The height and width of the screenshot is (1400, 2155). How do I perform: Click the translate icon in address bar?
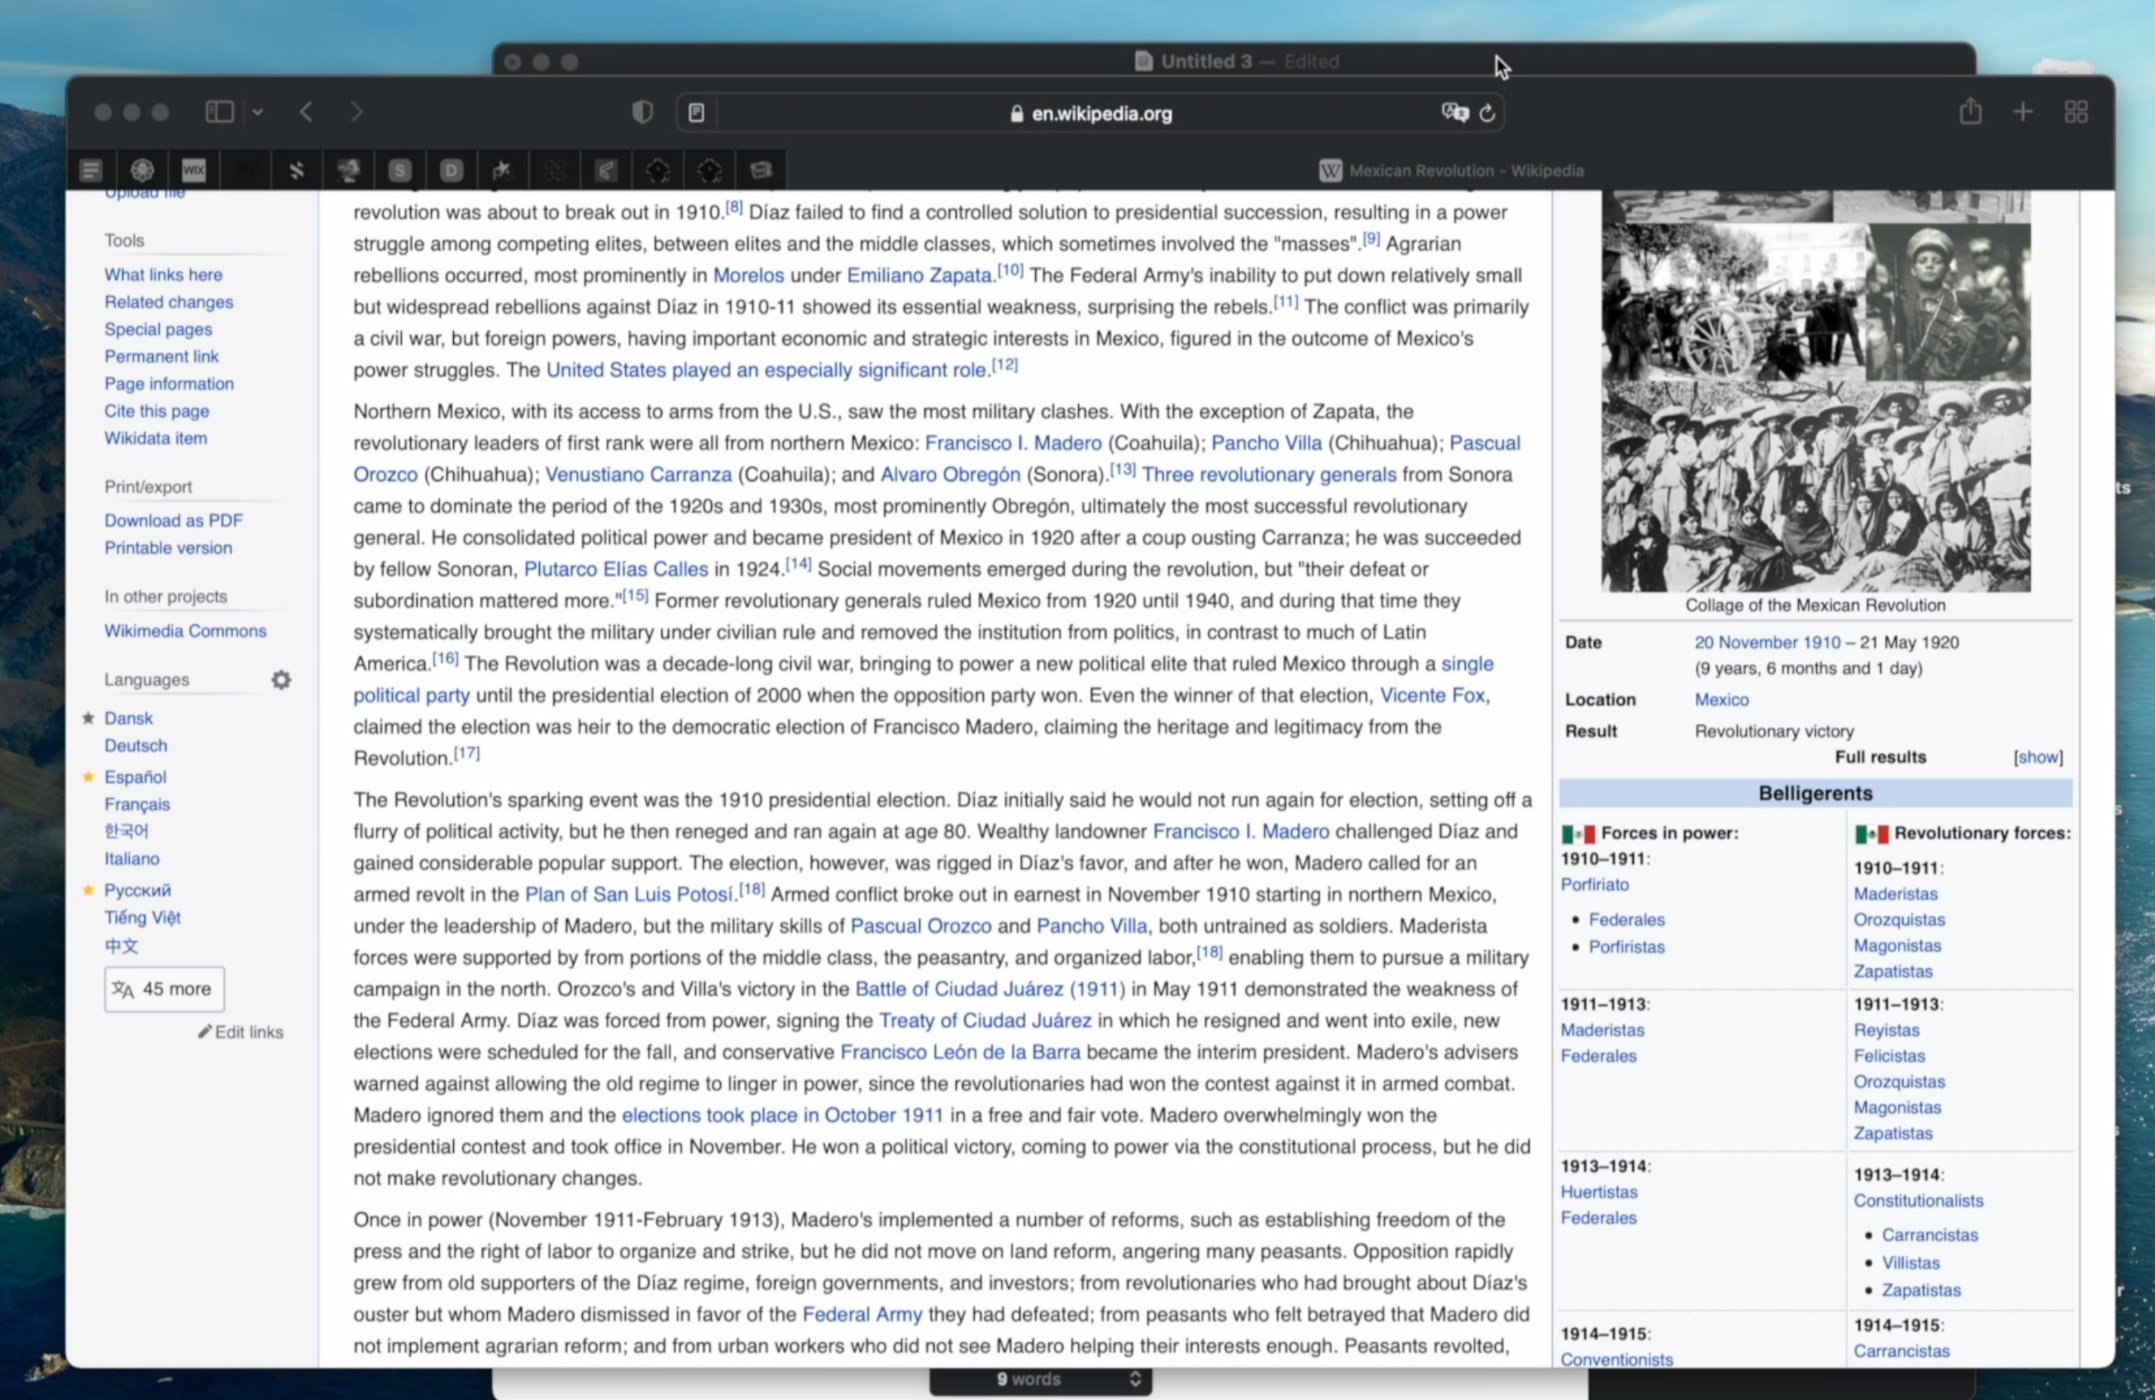(1454, 113)
